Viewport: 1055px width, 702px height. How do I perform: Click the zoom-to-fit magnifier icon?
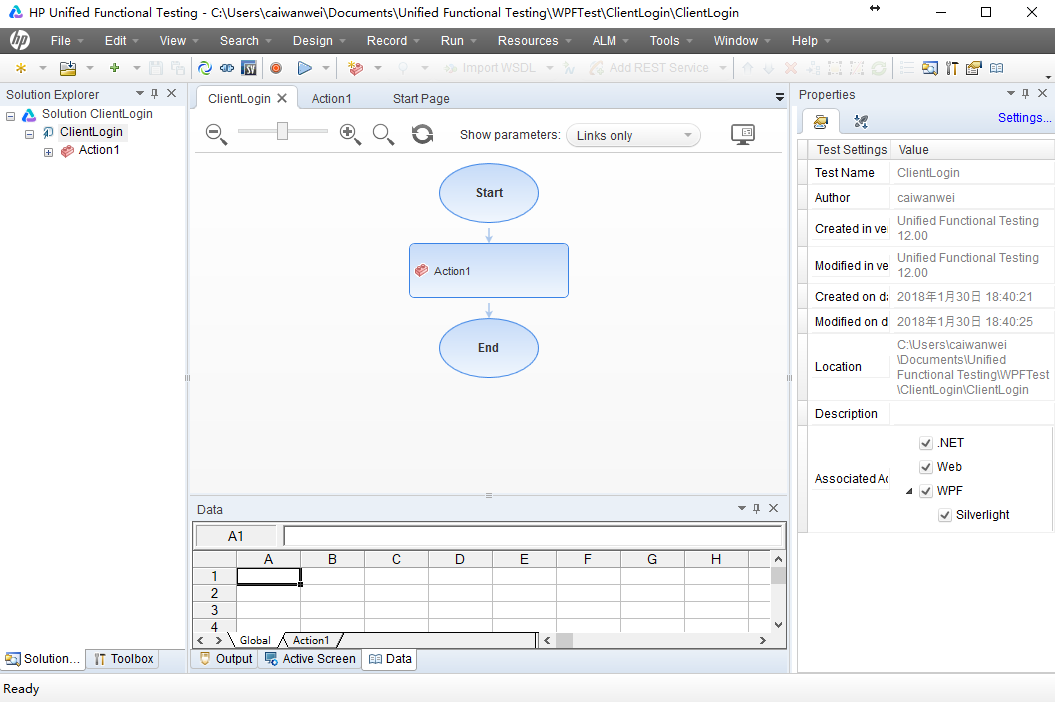[x=383, y=134]
